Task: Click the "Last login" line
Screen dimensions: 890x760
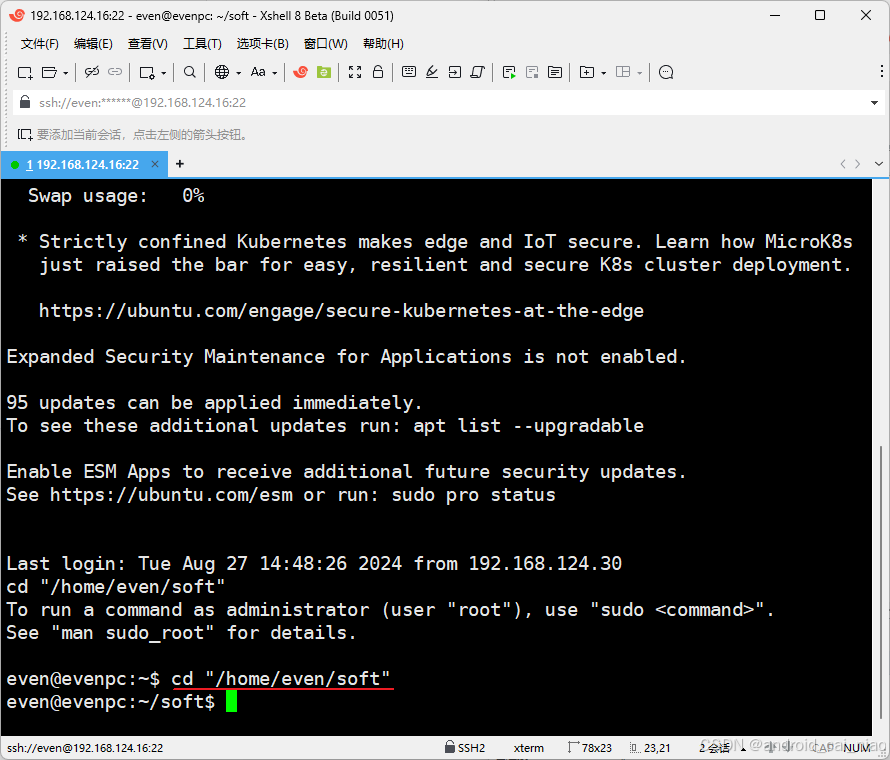Action: tap(314, 564)
